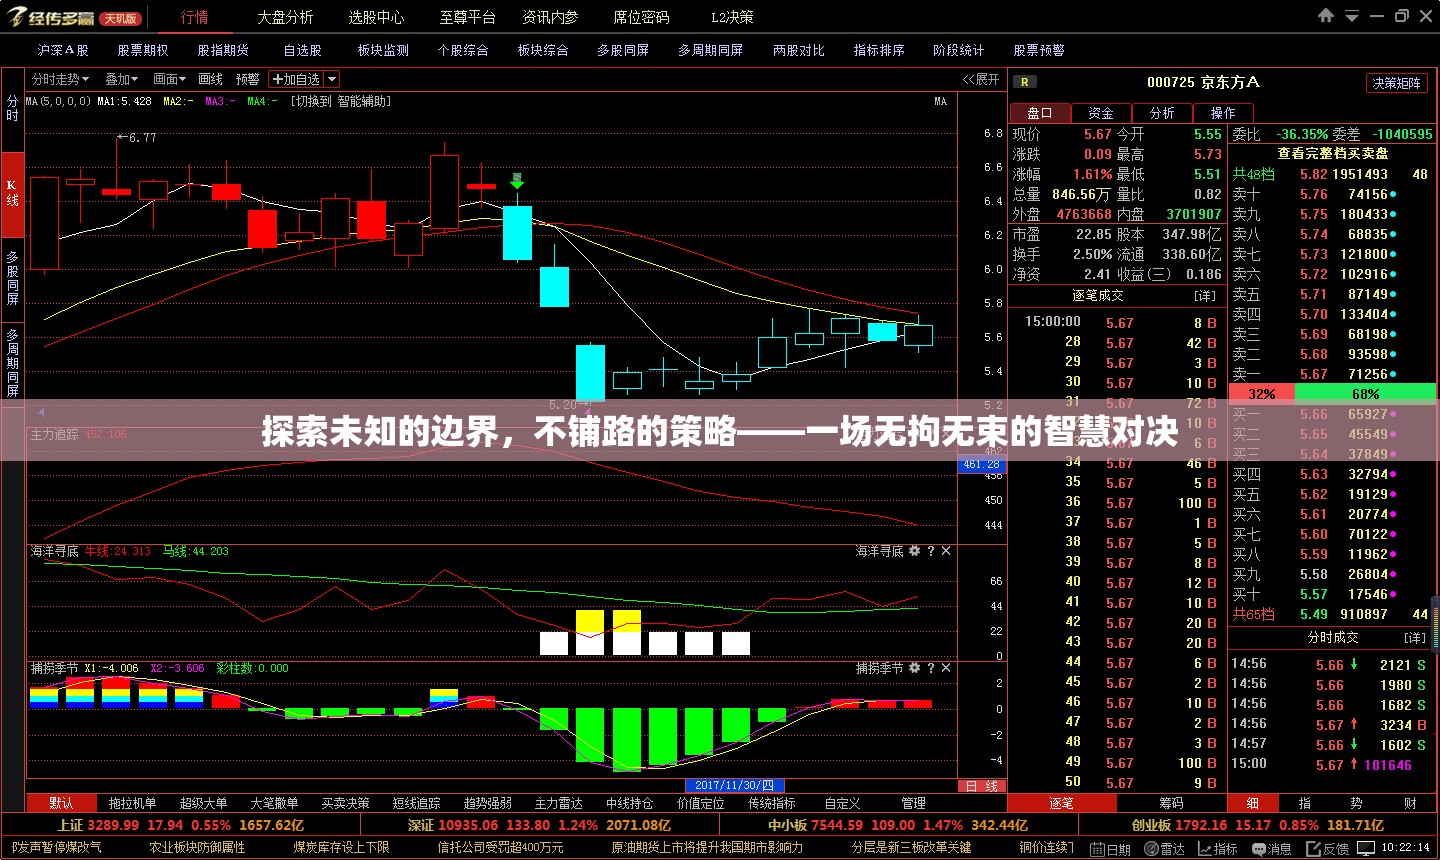This screenshot has height=860, width=1440.
Task: Select 默认 bottom indicator tab
Action: point(61,803)
